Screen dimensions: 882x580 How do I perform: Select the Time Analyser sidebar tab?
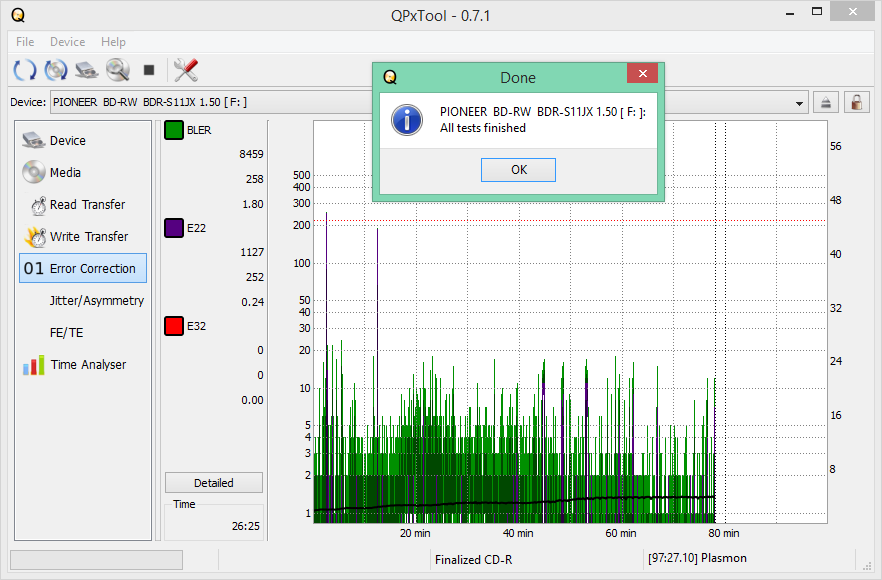tap(83, 365)
